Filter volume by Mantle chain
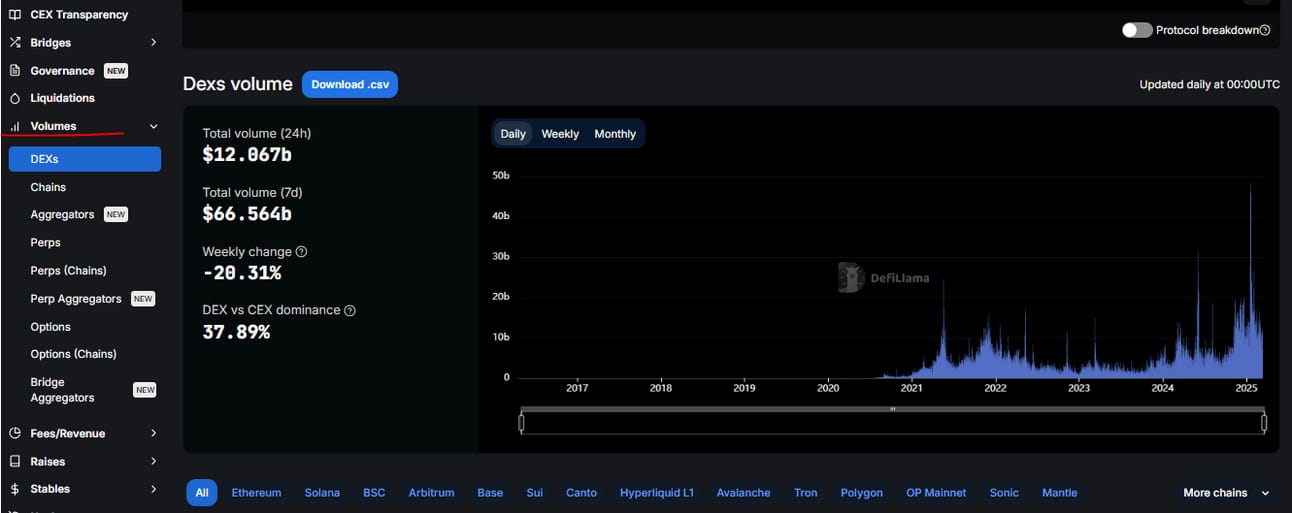The image size is (1292, 513). [1060, 493]
